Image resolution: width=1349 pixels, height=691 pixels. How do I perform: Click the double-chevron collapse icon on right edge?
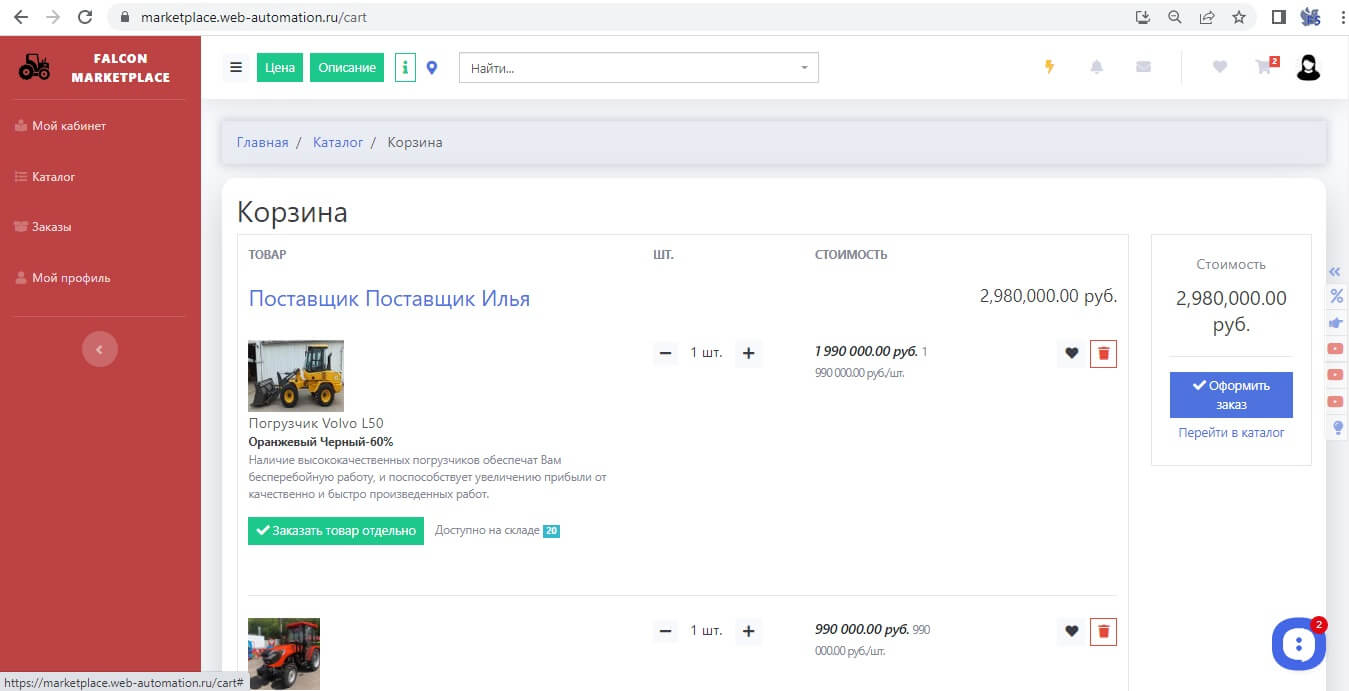coord(1335,272)
